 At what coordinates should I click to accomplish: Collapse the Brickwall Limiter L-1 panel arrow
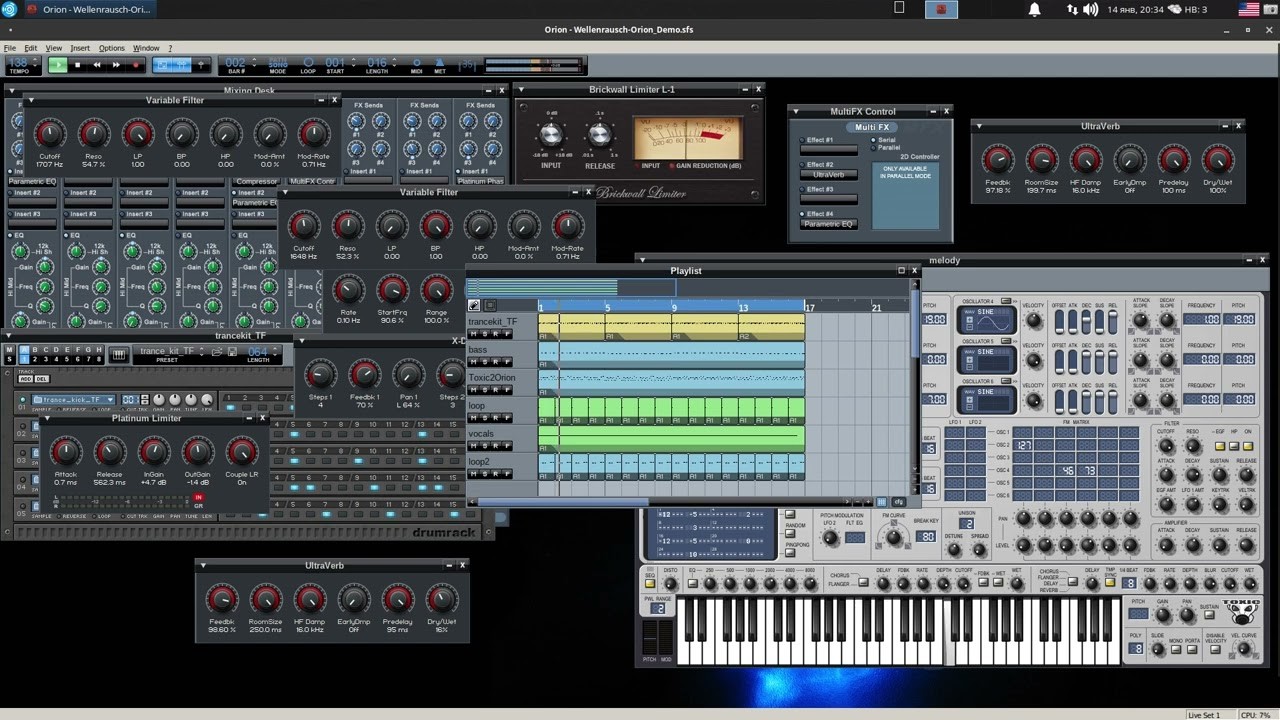[521, 90]
